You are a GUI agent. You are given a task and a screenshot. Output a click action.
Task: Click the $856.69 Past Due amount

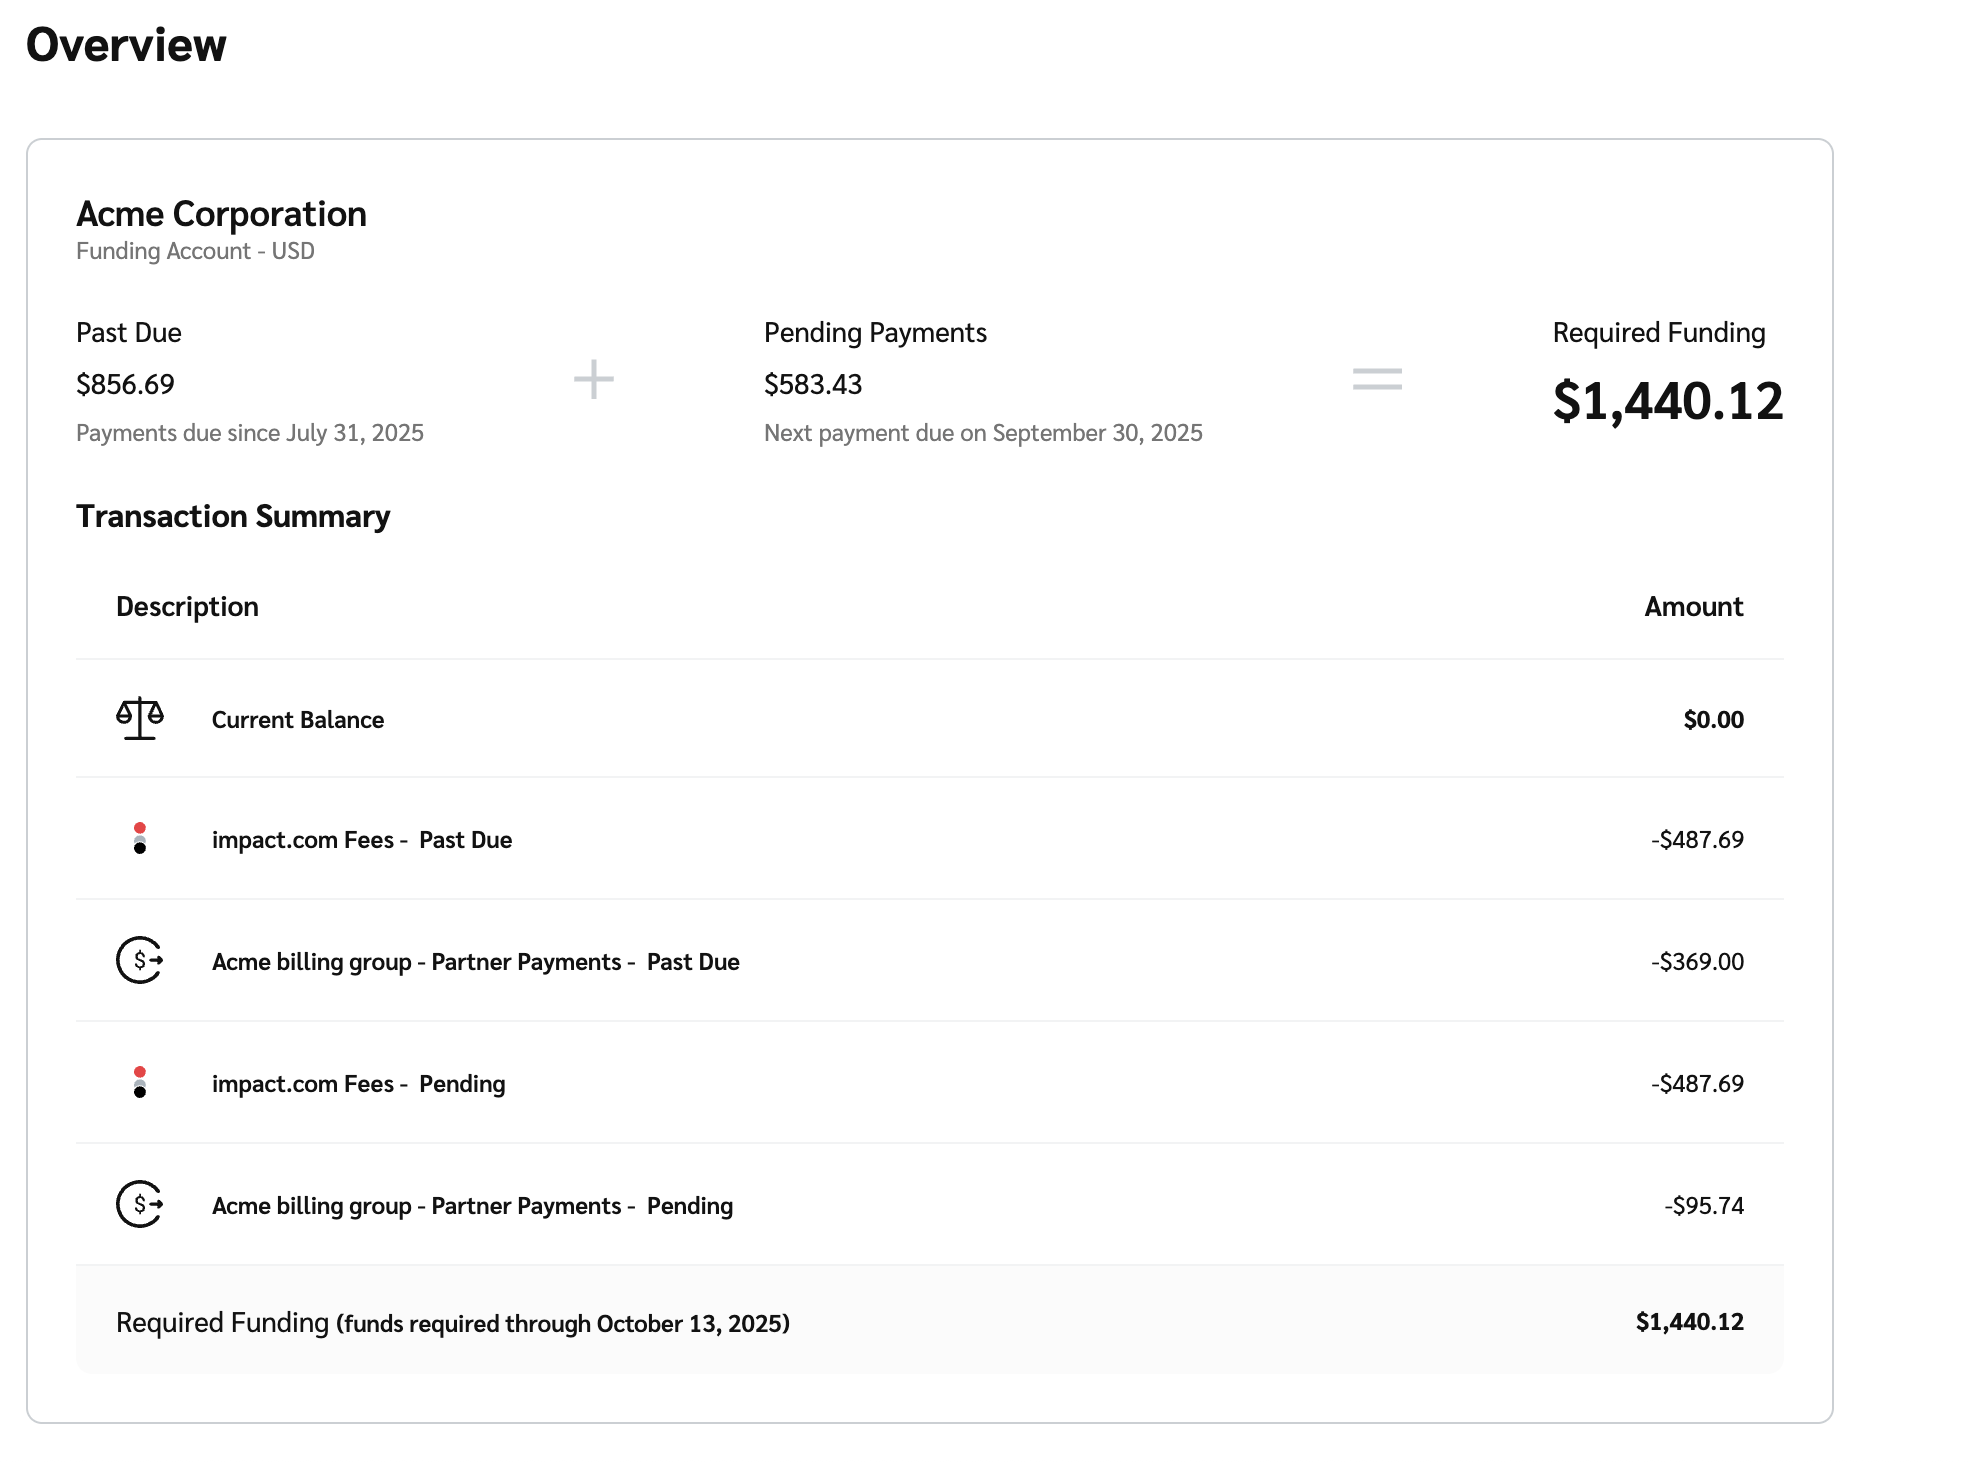coord(125,384)
